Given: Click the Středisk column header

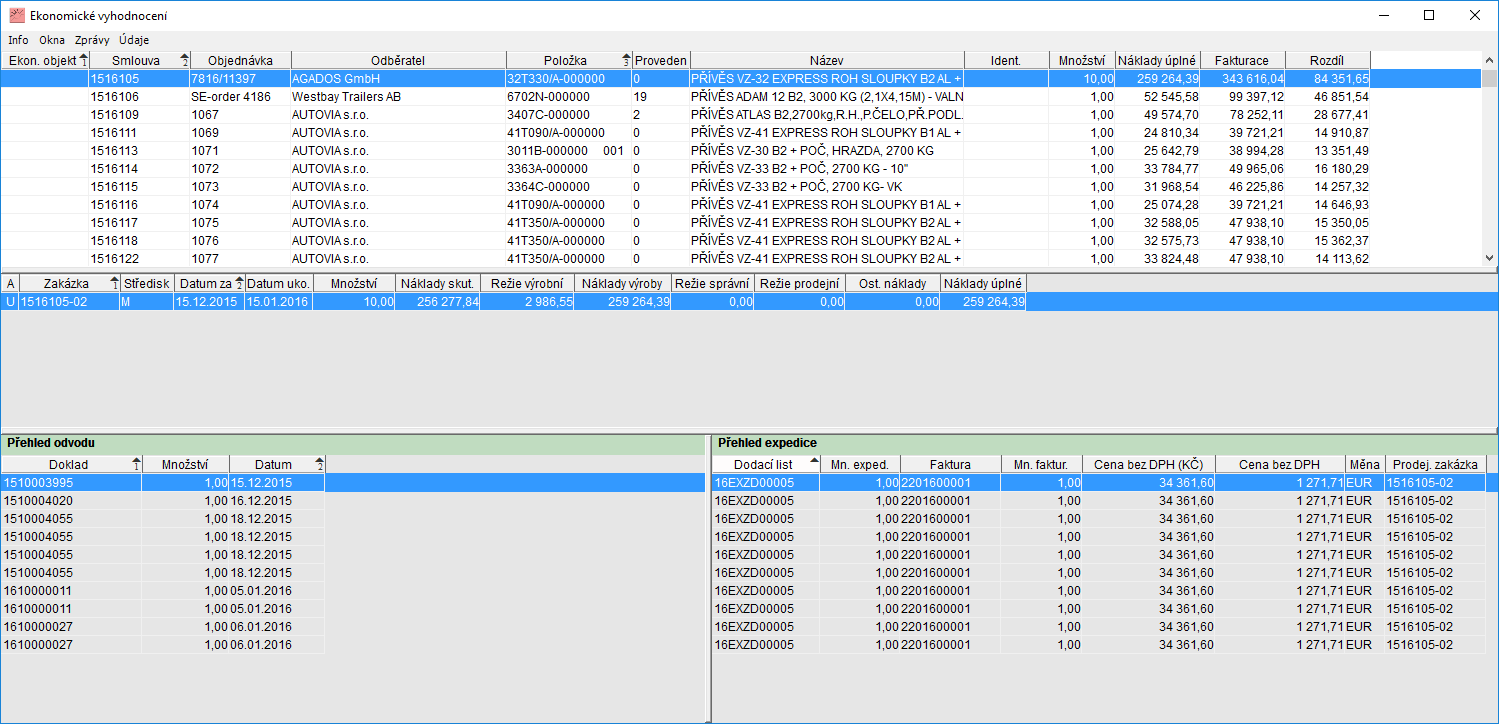Looking at the screenshot, I should click(x=146, y=284).
